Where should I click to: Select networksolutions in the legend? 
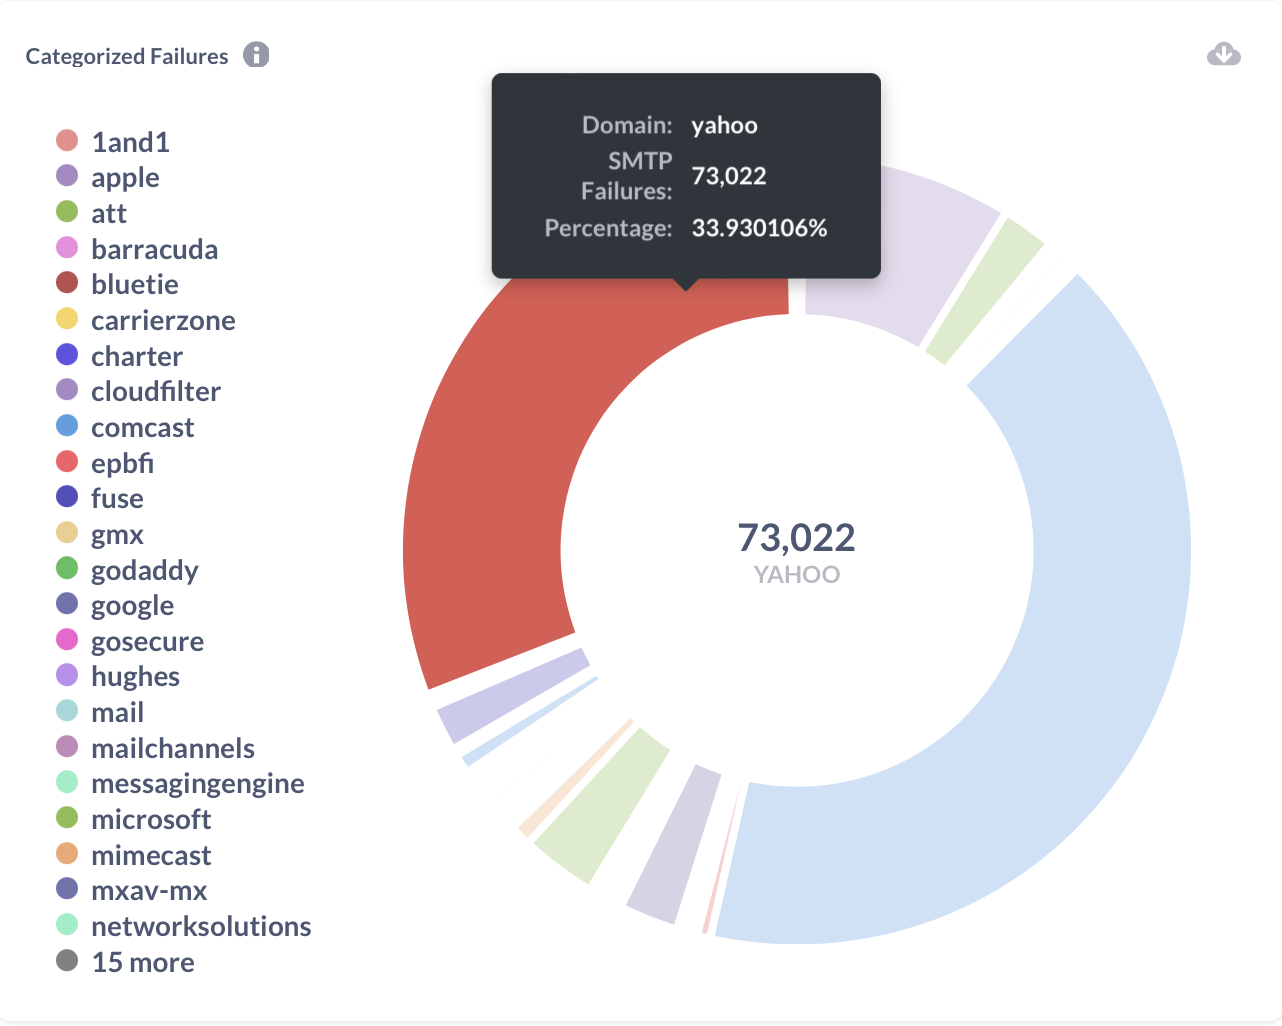pyautogui.click(x=184, y=926)
